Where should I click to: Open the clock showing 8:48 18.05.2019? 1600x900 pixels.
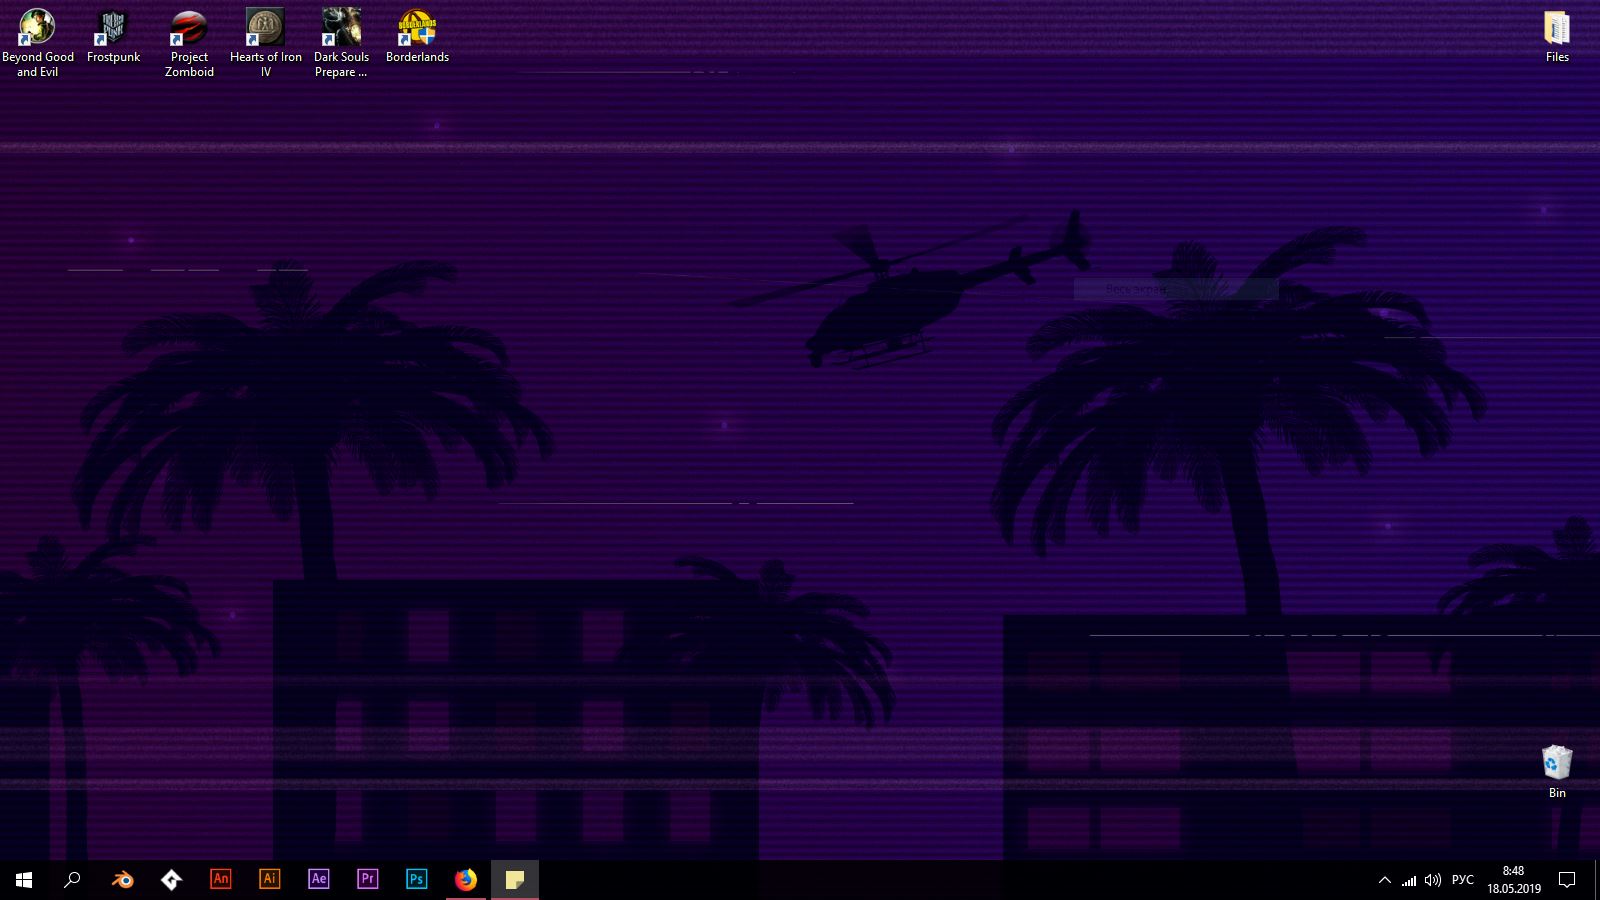(1513, 880)
